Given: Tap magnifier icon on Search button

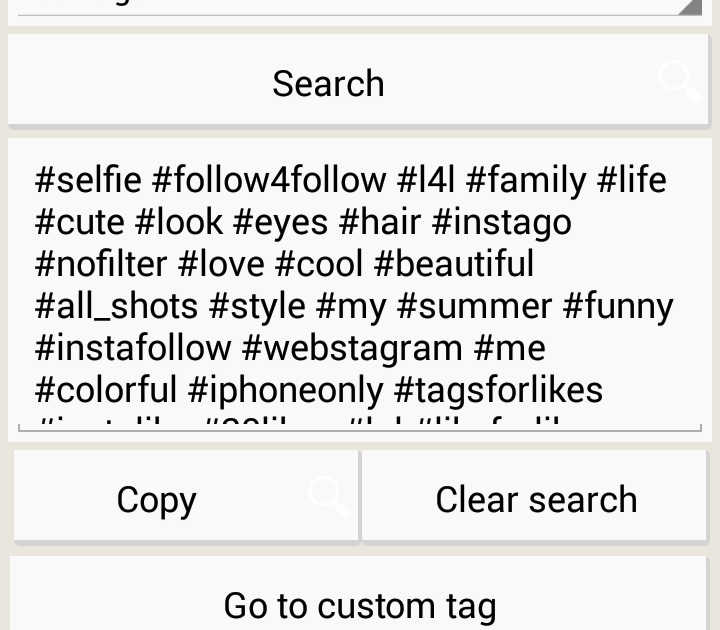Looking at the screenshot, I should (679, 82).
